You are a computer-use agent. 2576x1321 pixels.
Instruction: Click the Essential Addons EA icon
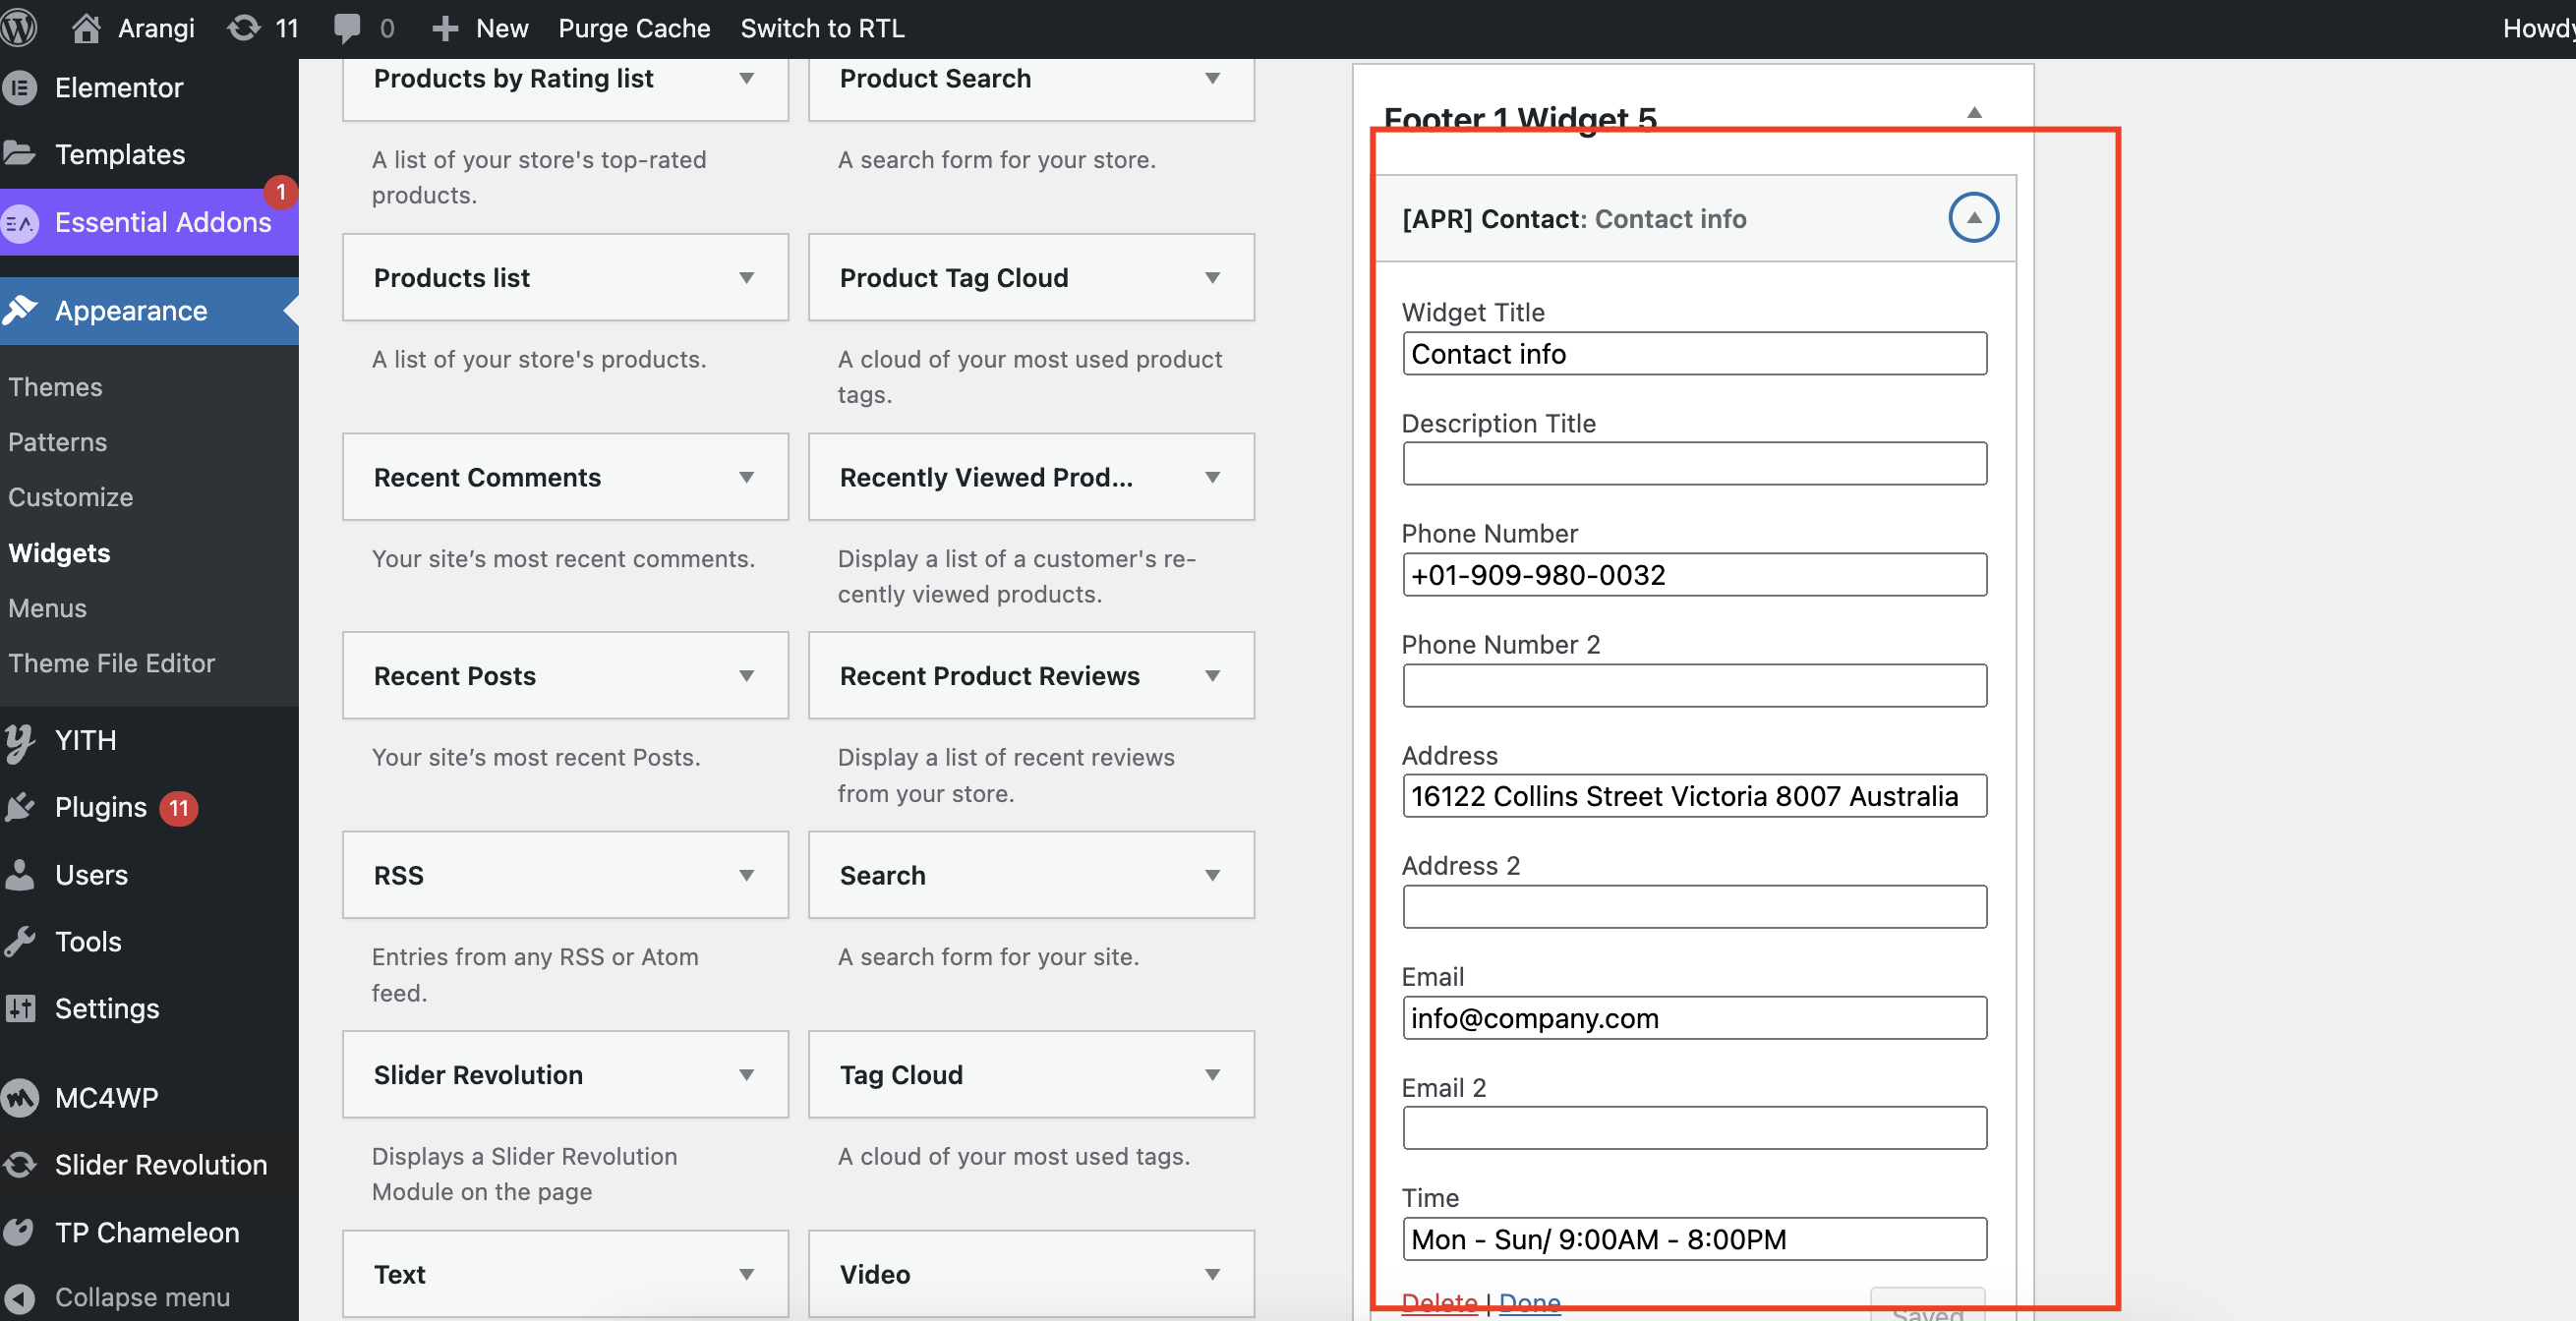click(x=20, y=223)
